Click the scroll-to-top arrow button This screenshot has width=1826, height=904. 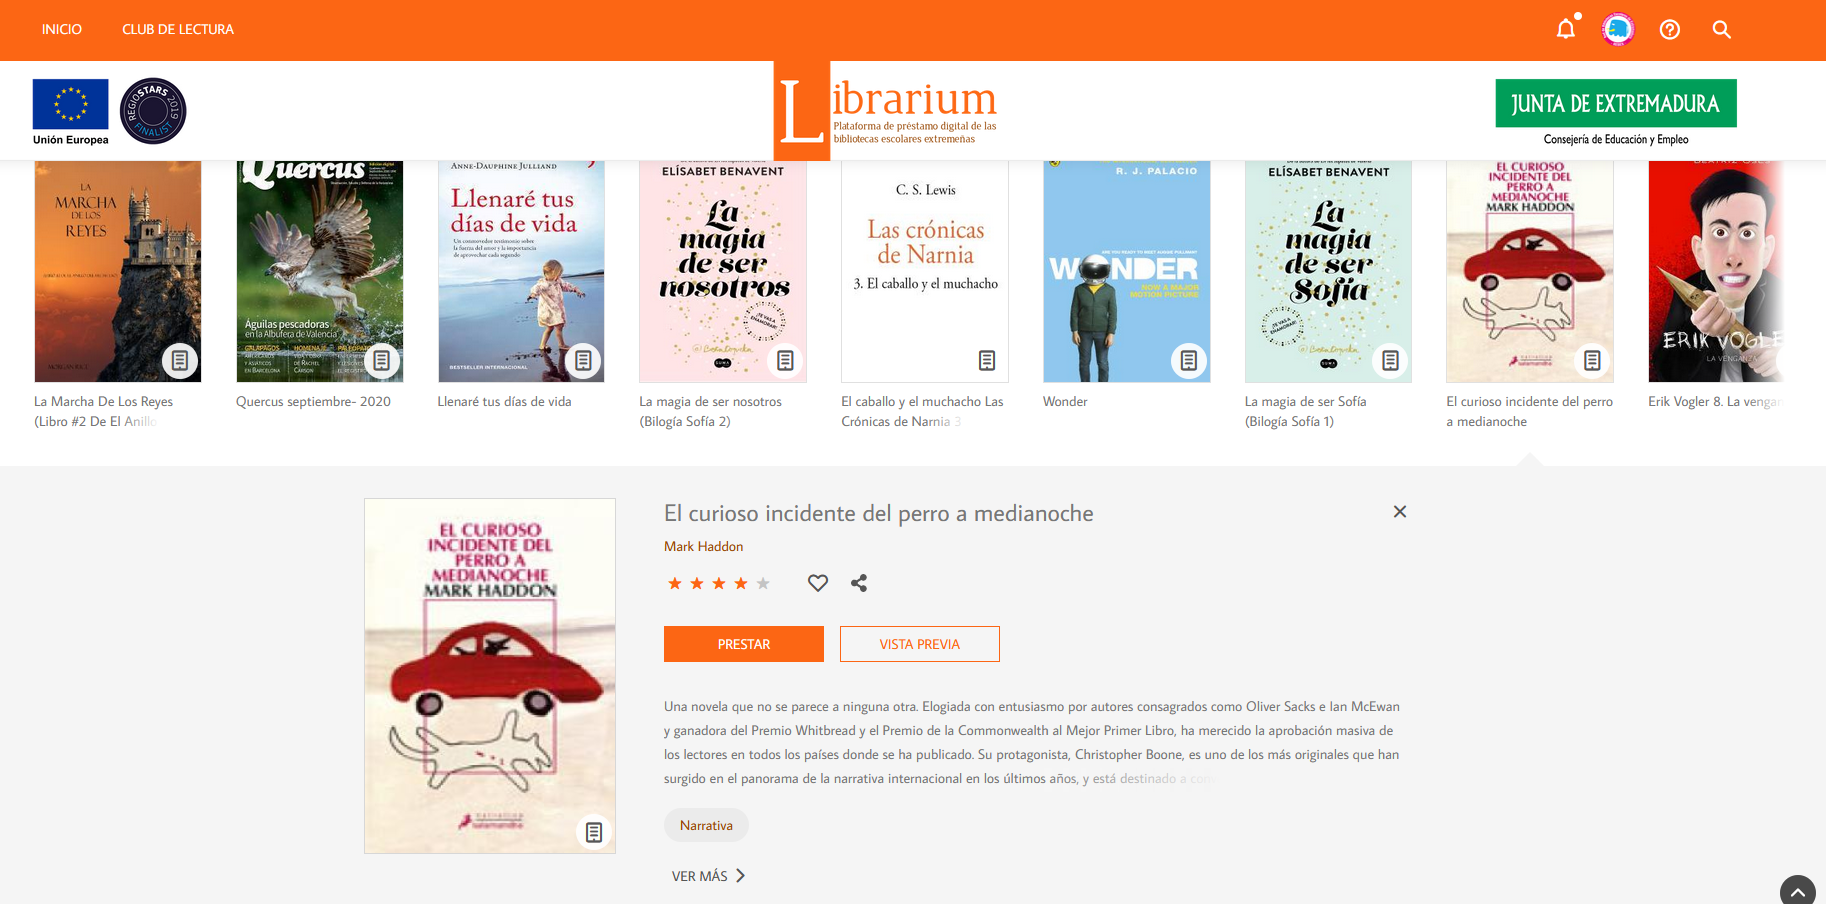(1798, 892)
